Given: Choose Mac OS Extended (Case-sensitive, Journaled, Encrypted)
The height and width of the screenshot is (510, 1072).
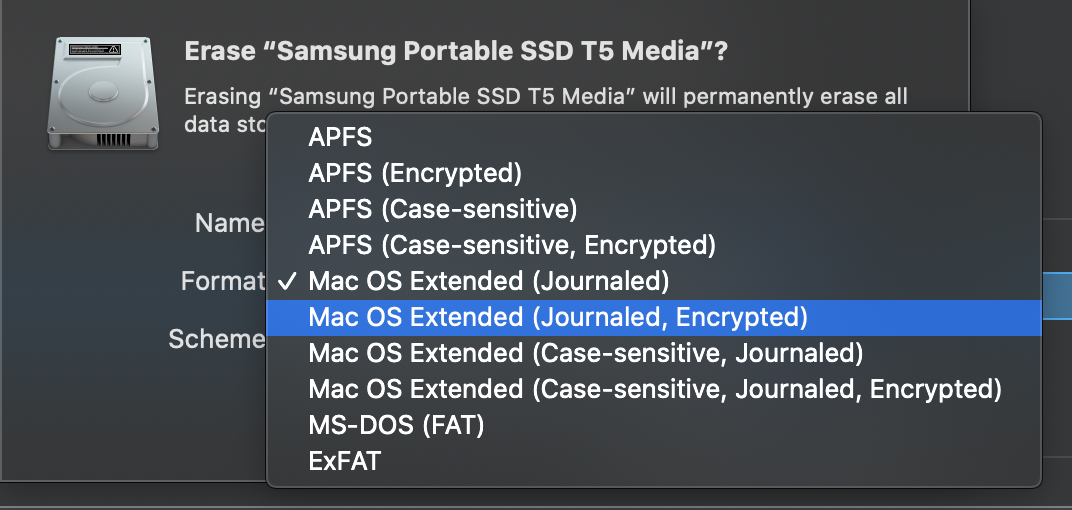Looking at the screenshot, I should 655,389.
